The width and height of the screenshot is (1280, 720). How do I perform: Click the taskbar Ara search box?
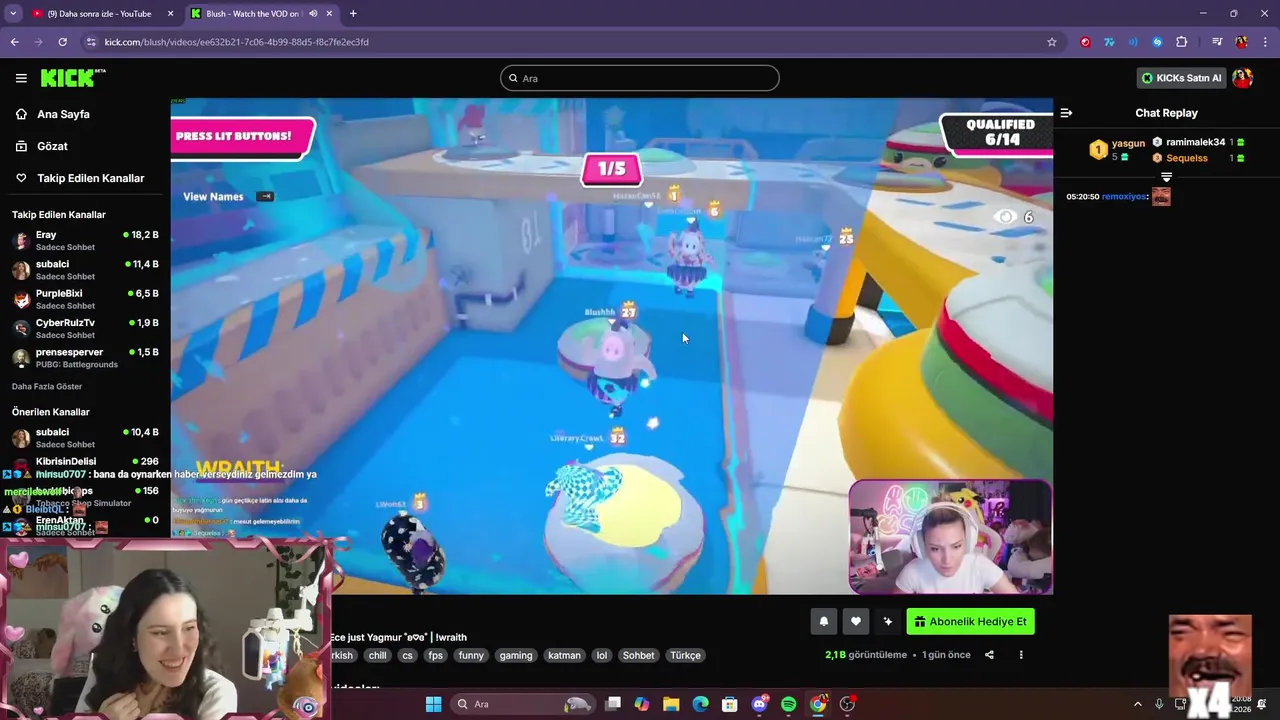pos(523,704)
